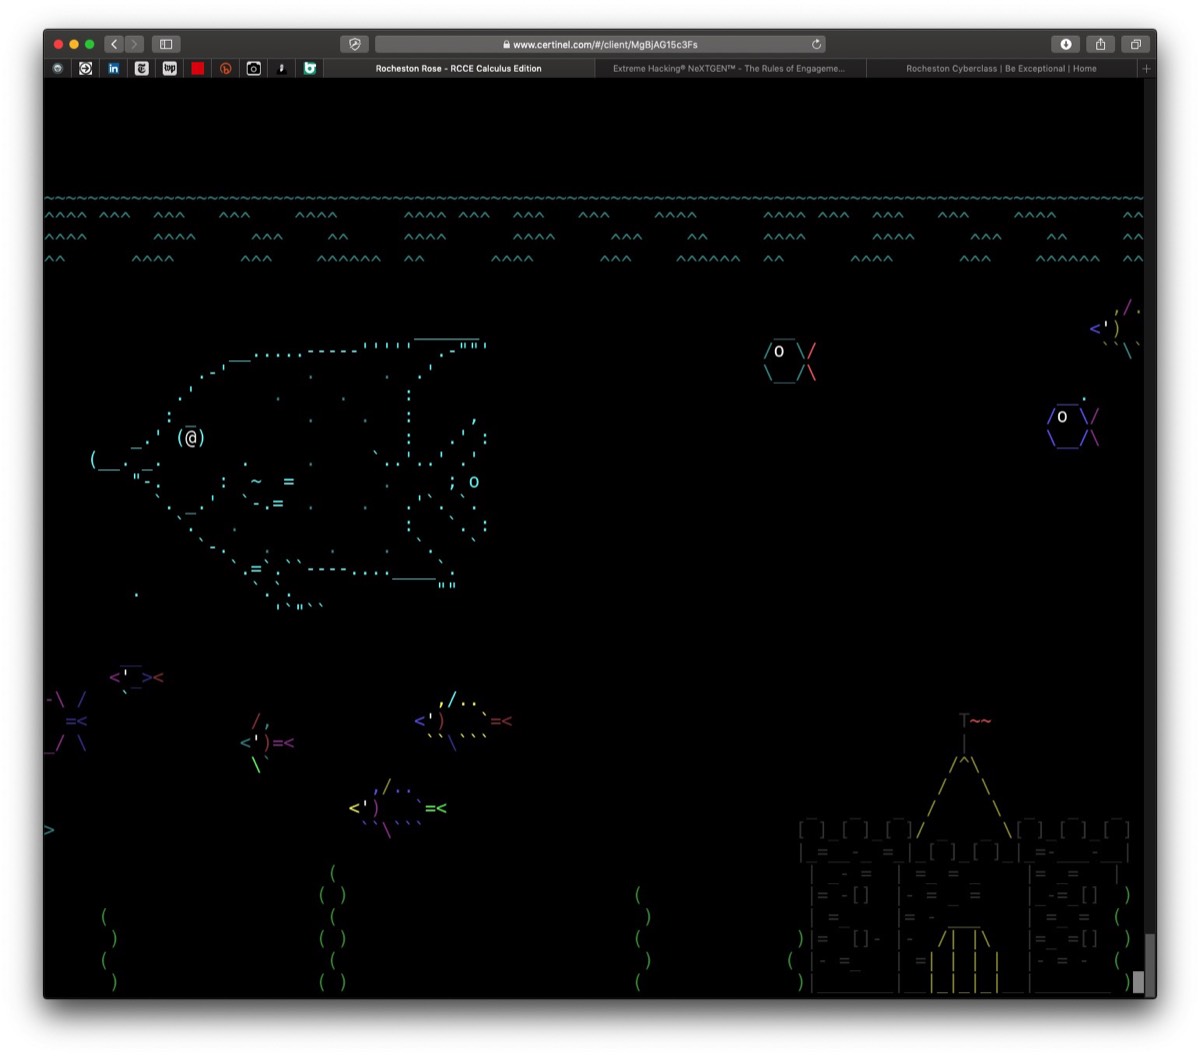Show the downloads list
The width and height of the screenshot is (1200, 1056).
click(x=1066, y=44)
